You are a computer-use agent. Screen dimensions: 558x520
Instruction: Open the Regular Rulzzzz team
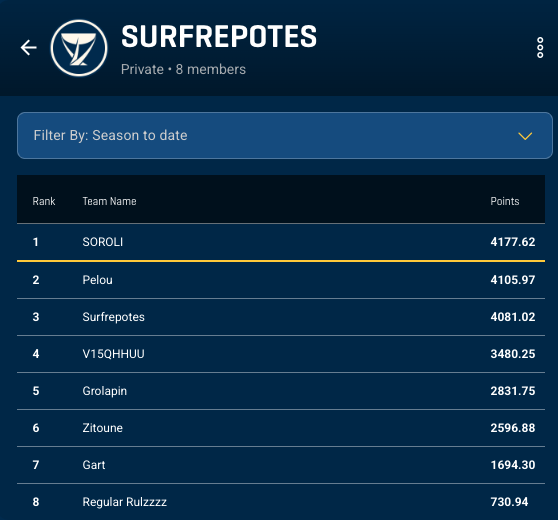[281, 502]
